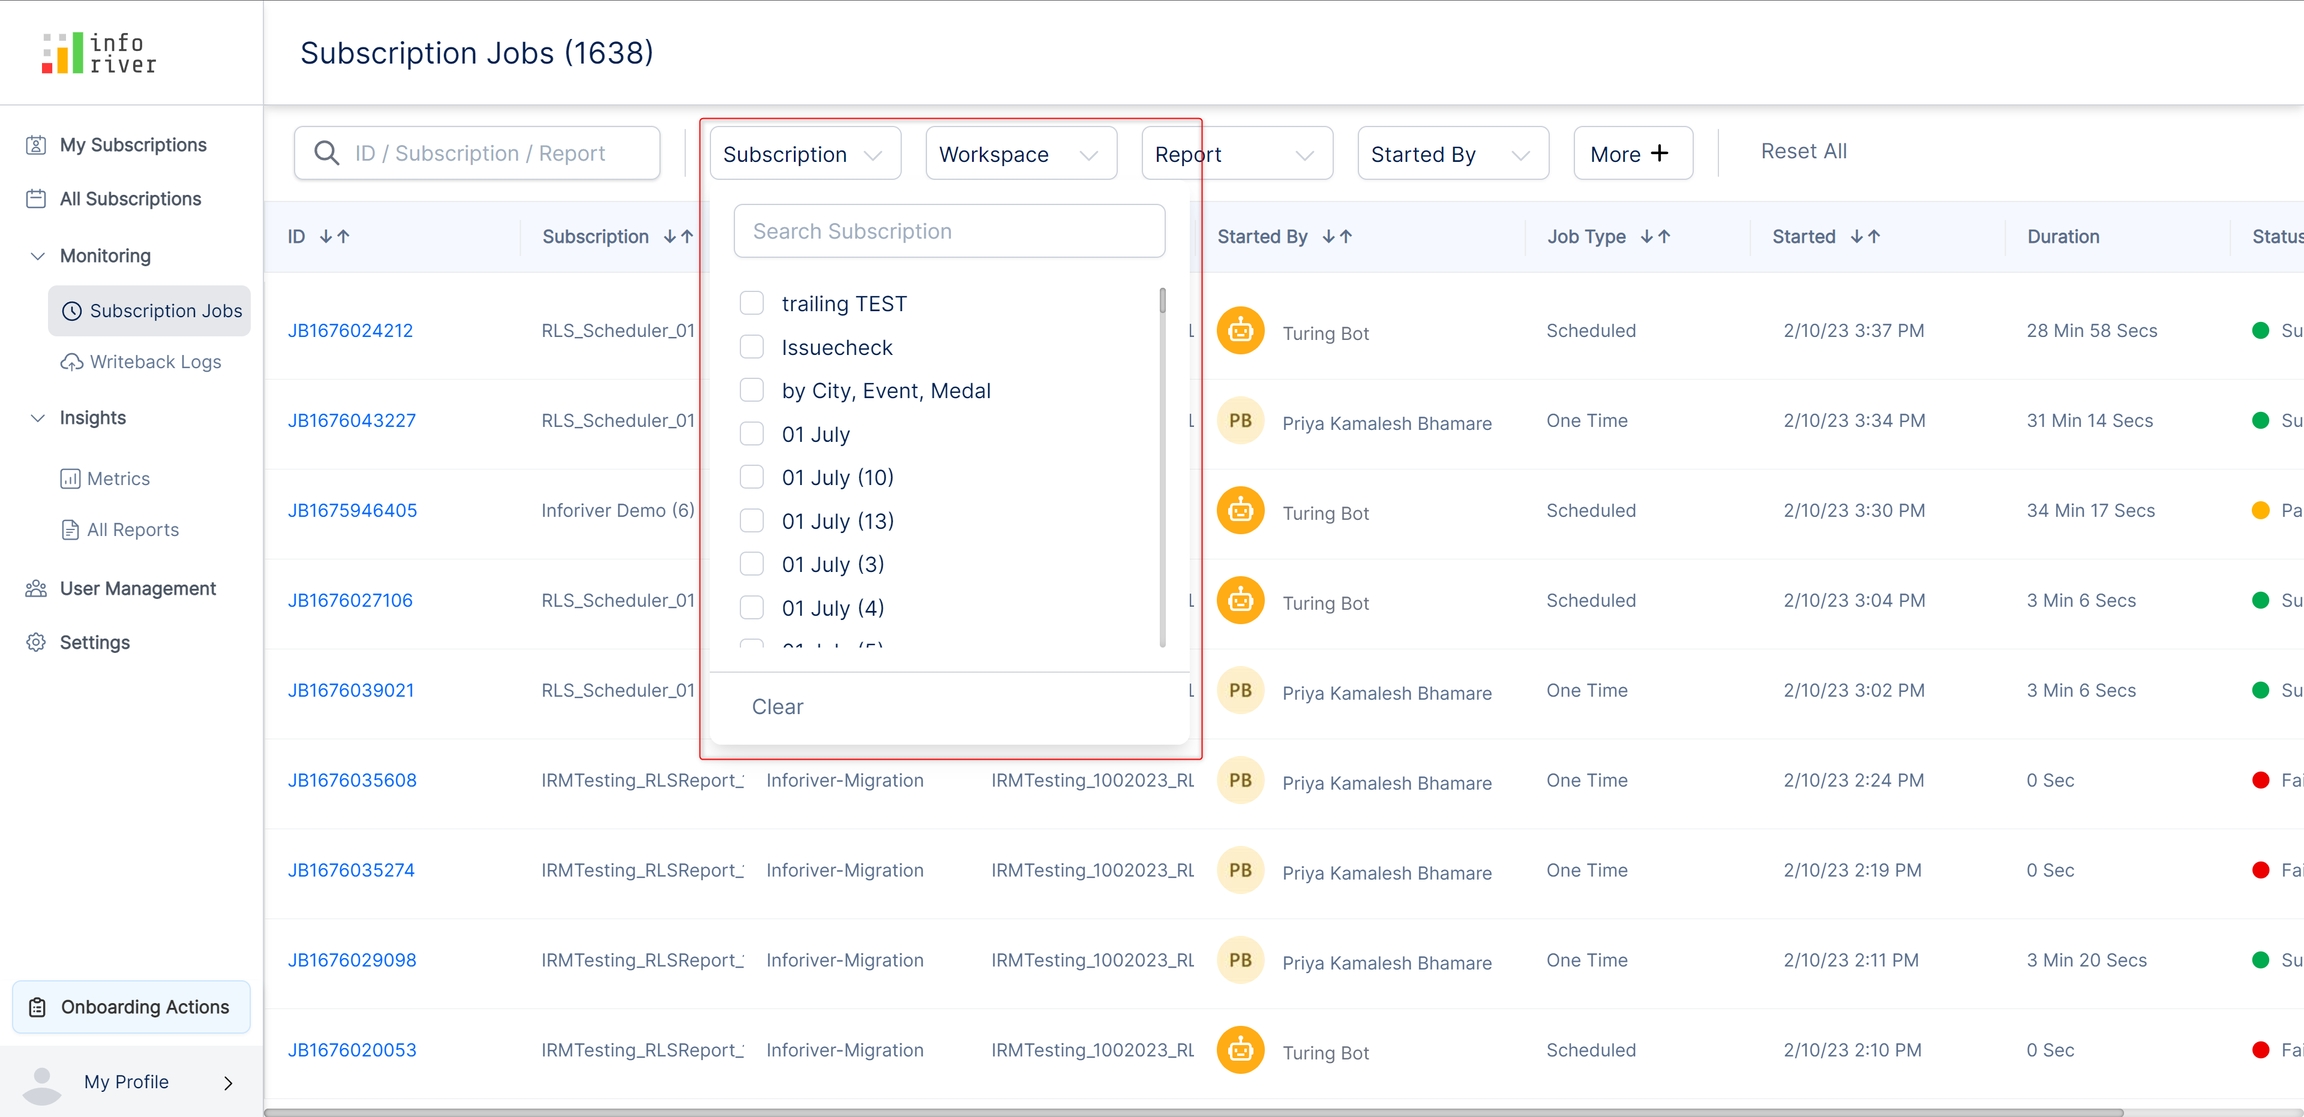Open My Subscriptions from the sidebar
Viewport: 2304px width, 1117px height.
point(132,145)
